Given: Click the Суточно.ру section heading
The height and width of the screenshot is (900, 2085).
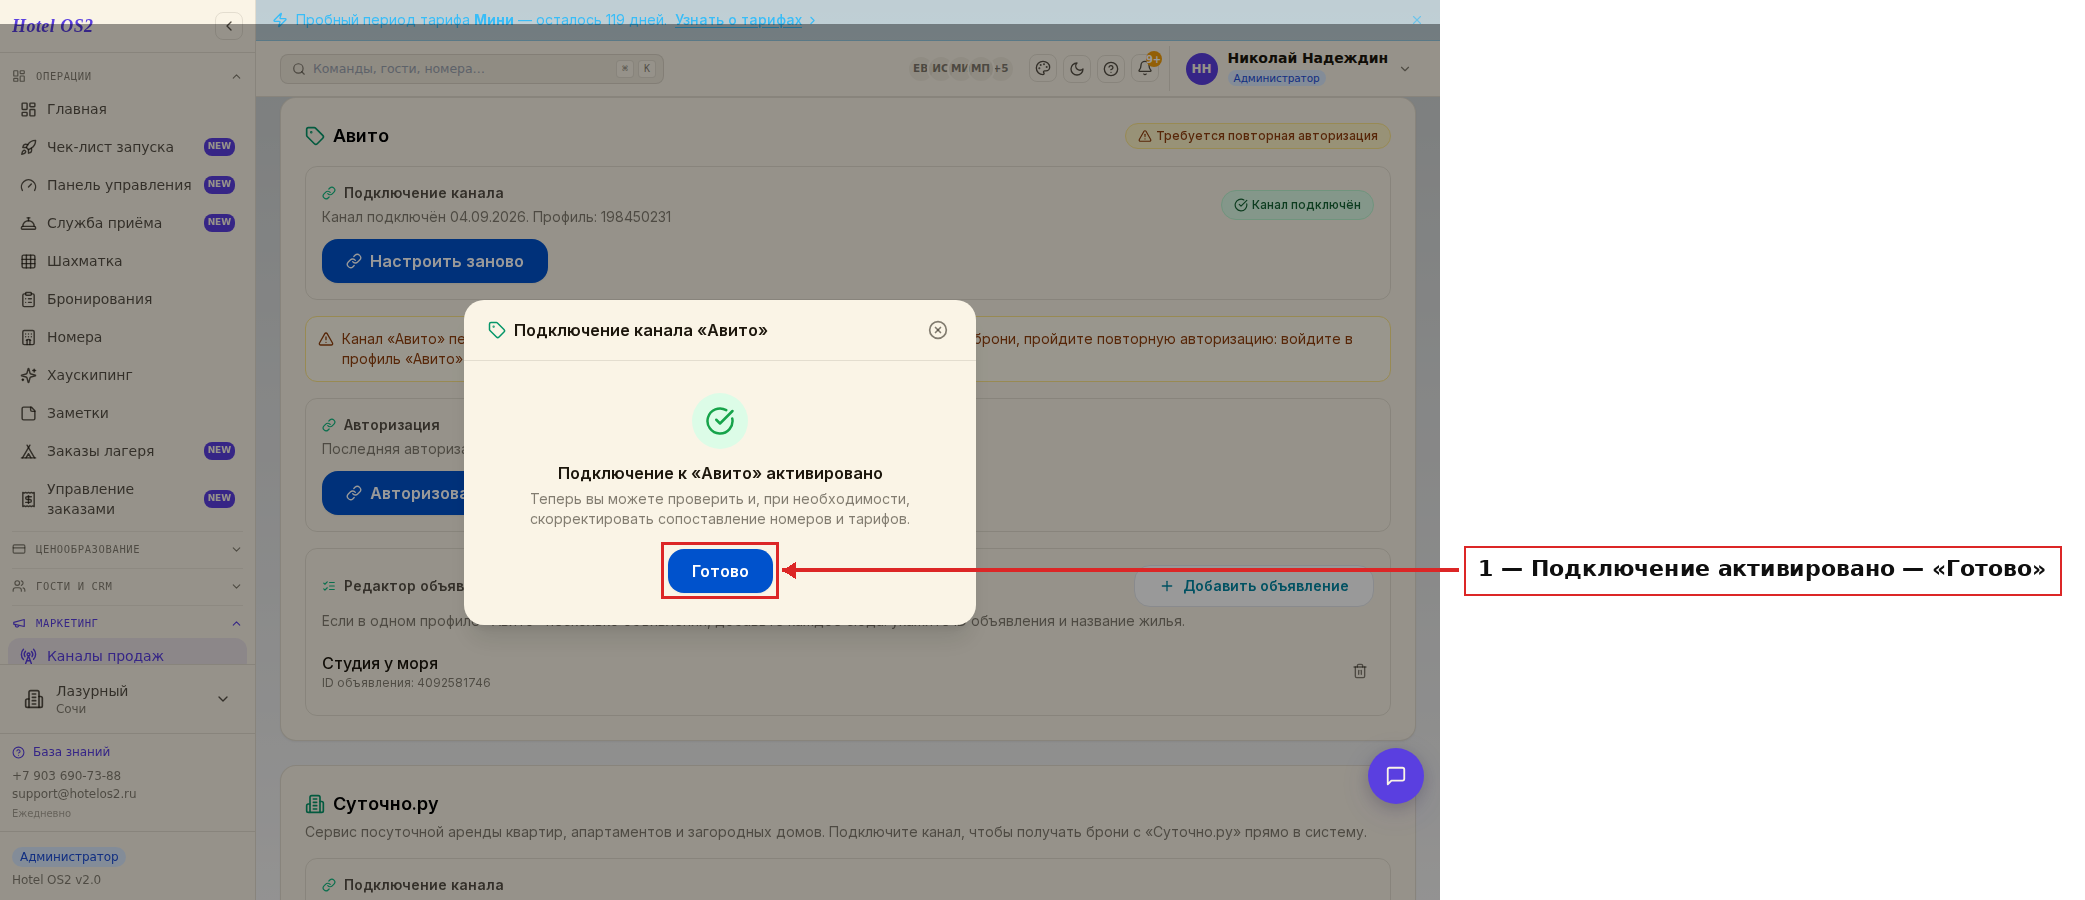Looking at the screenshot, I should [385, 804].
